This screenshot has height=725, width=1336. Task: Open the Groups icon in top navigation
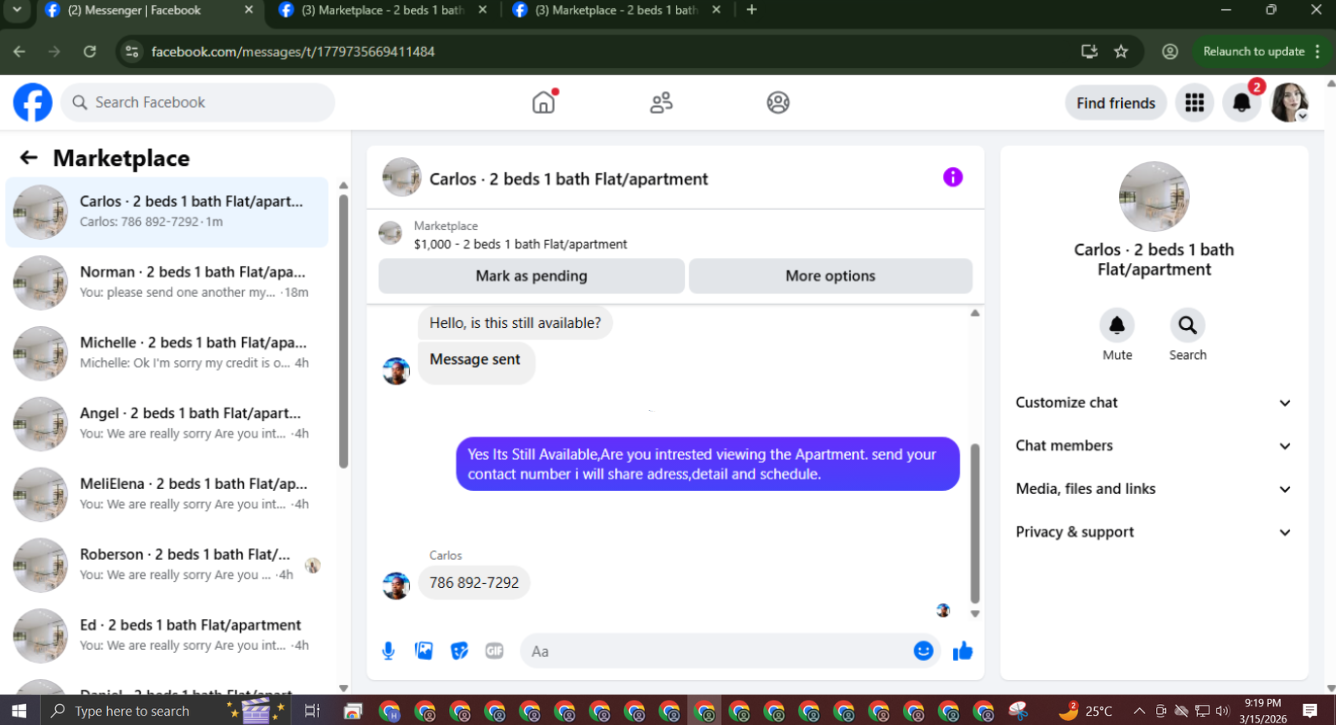pos(778,102)
